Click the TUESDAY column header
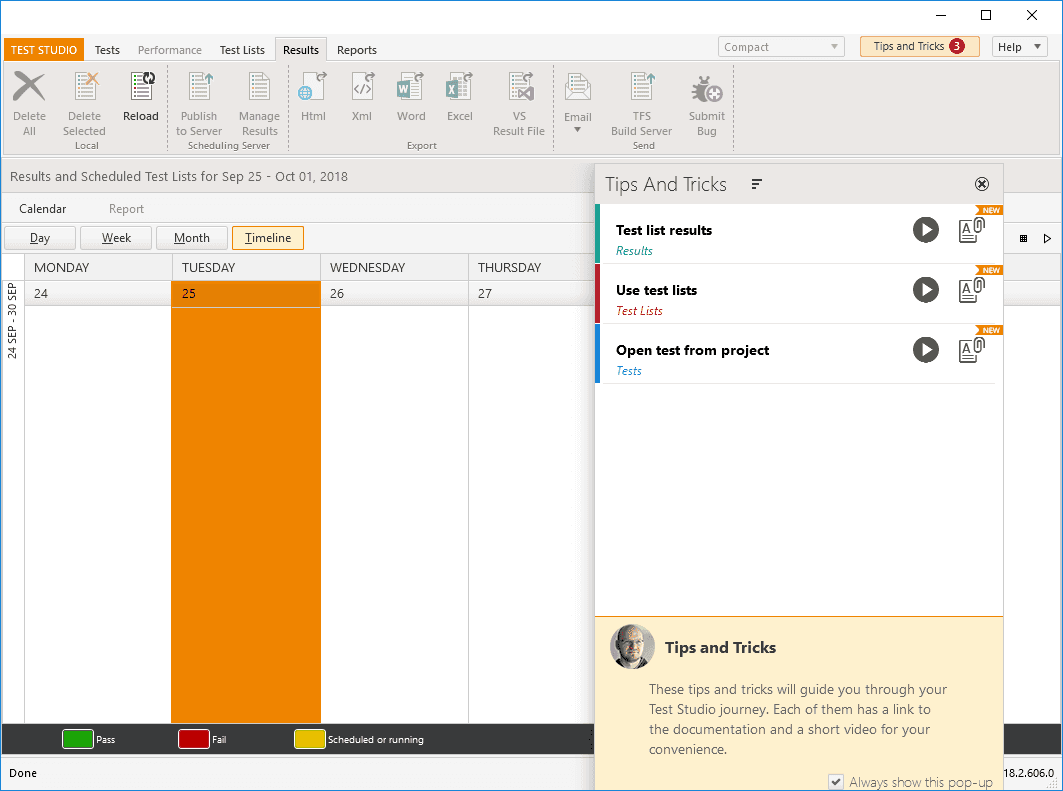Image resolution: width=1063 pixels, height=791 pixels. click(246, 268)
